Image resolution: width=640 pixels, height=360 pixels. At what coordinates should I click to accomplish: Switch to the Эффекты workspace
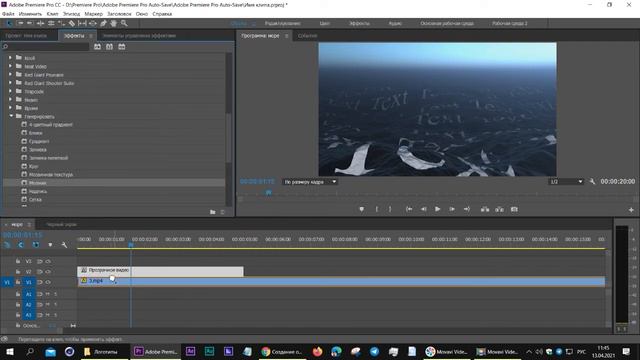pyautogui.click(x=359, y=24)
